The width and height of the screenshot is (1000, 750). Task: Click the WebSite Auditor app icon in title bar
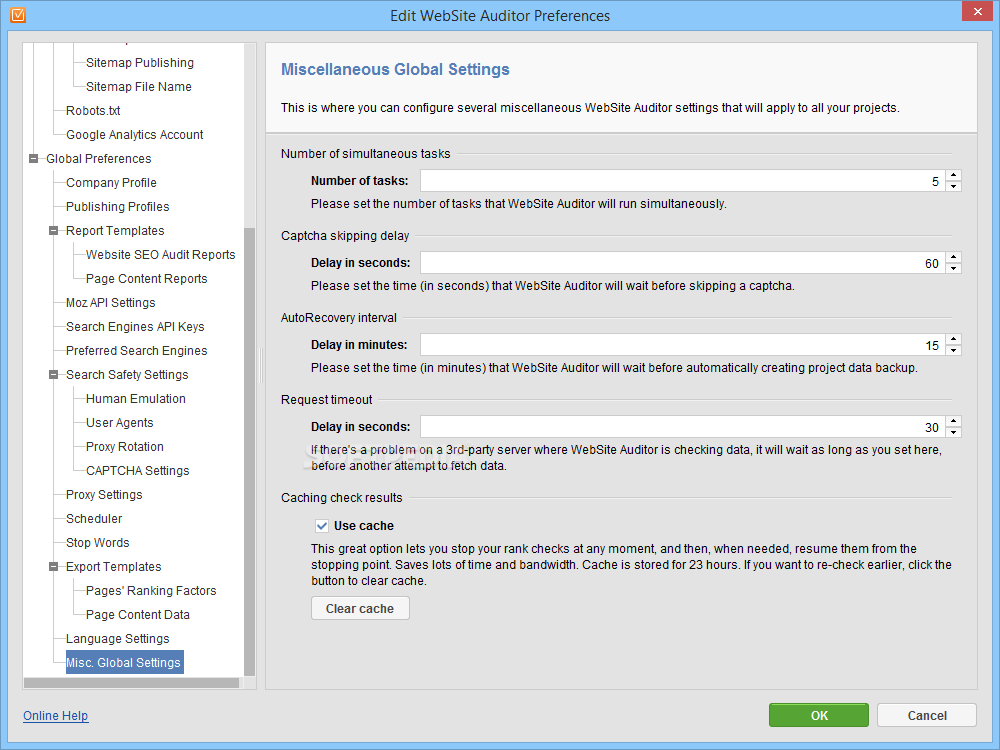pos(18,15)
